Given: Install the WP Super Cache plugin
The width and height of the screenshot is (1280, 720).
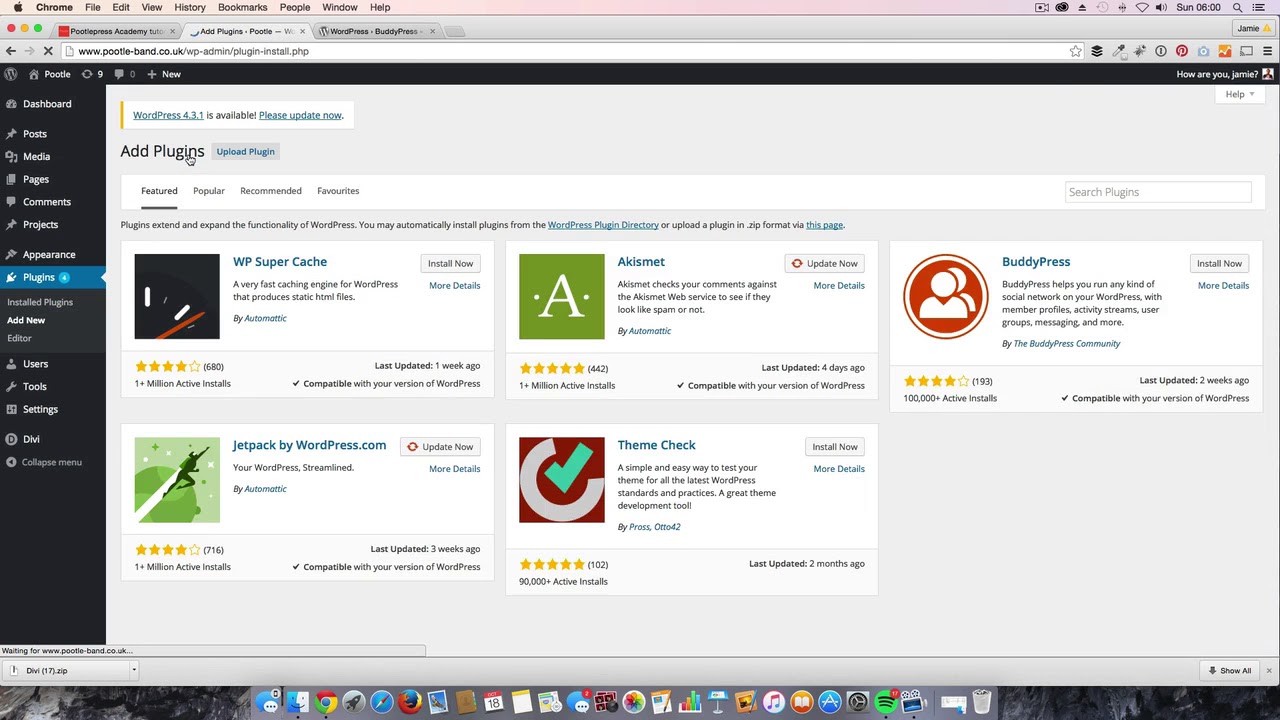Looking at the screenshot, I should tap(450, 264).
